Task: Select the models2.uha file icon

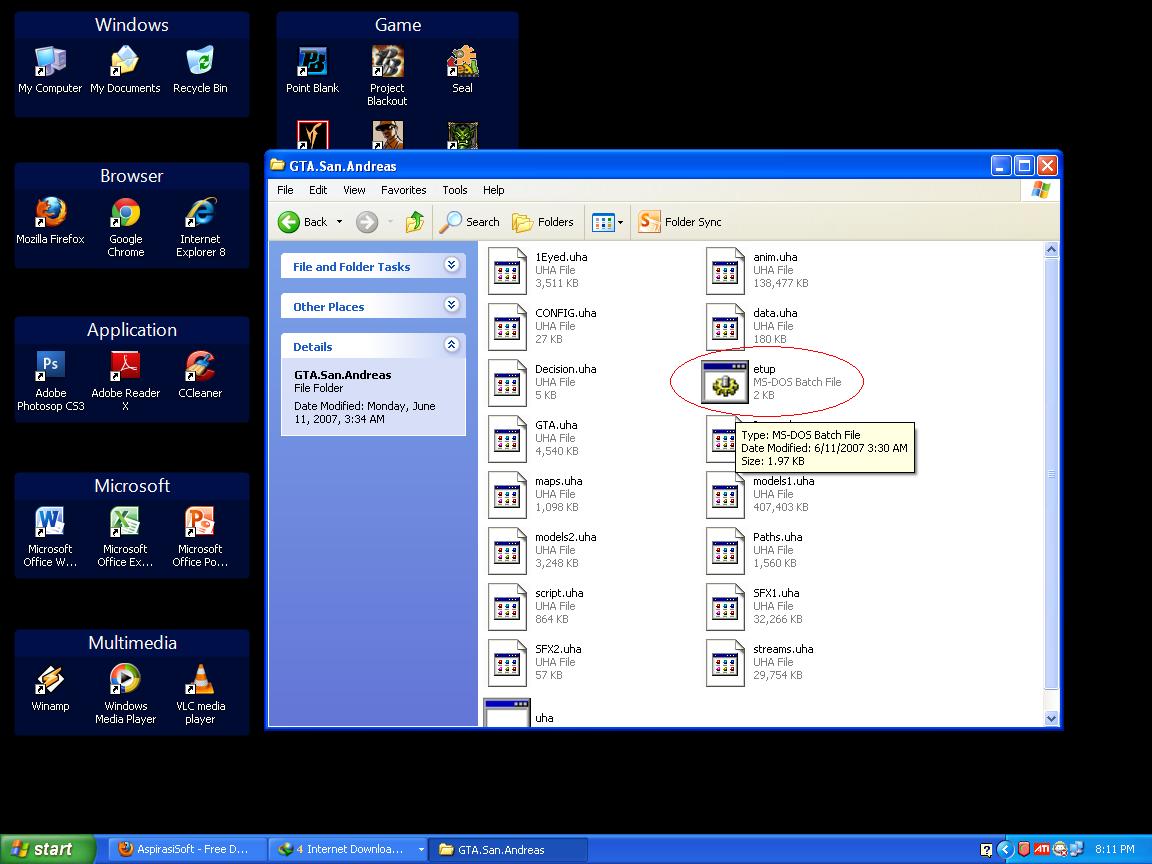Action: point(507,551)
